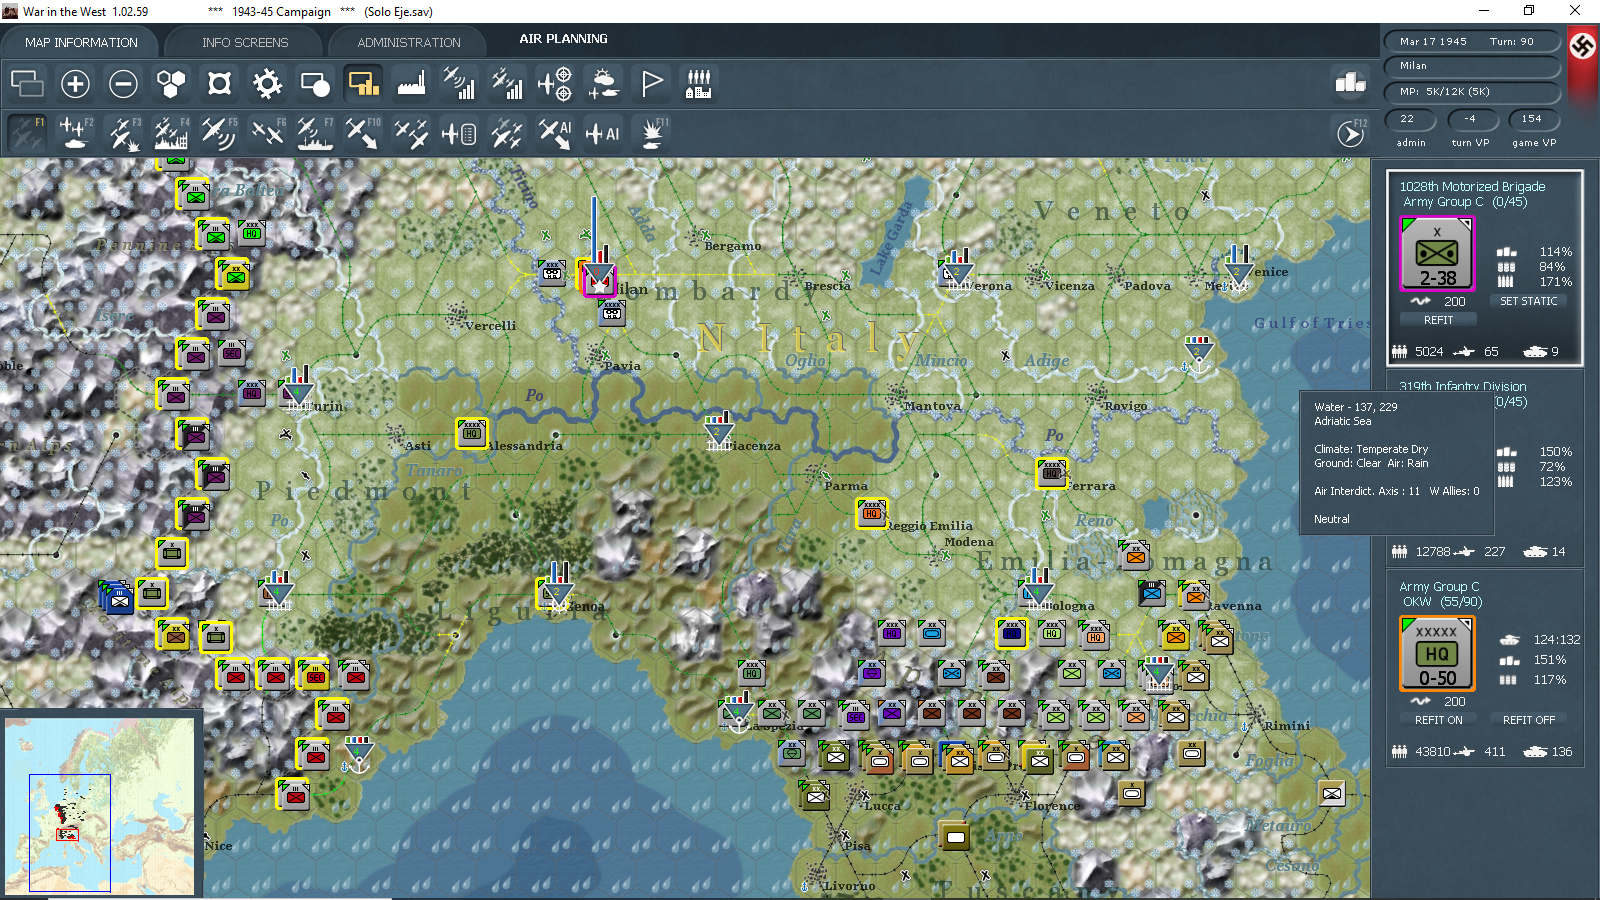Click the Bergamo city label
The image size is (1600, 900).
733,246
